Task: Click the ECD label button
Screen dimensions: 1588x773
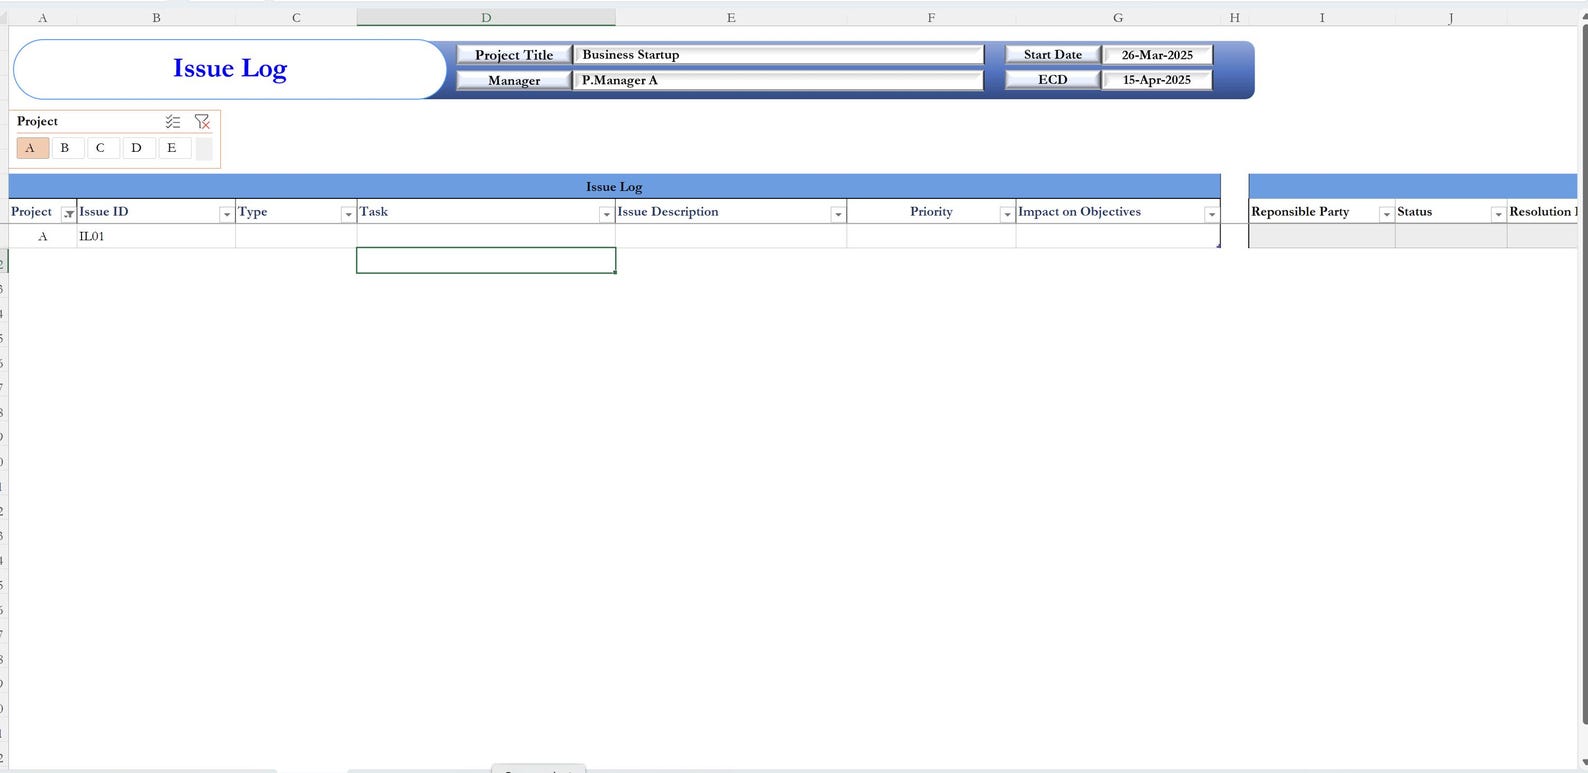Action: pyautogui.click(x=1052, y=80)
